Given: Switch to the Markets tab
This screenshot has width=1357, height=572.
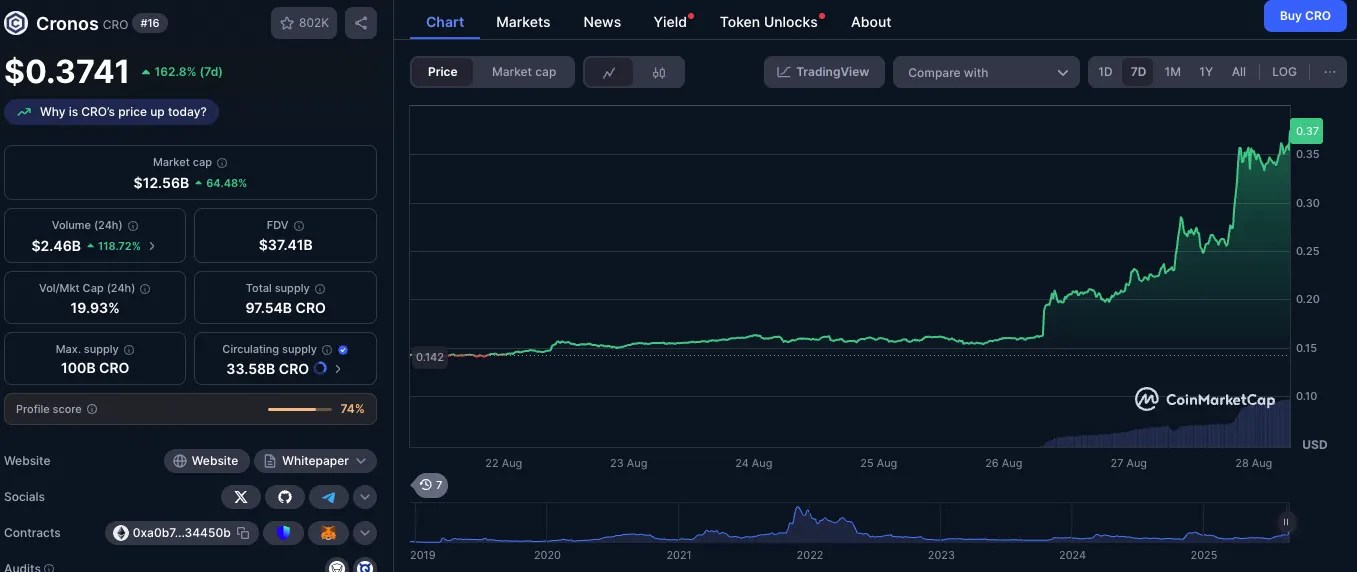Looking at the screenshot, I should [x=523, y=22].
